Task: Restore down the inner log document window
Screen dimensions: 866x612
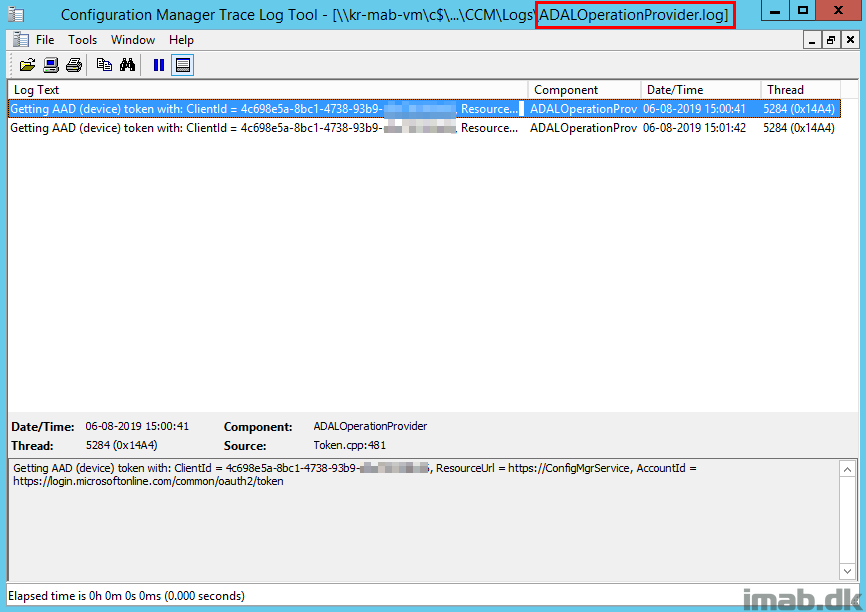Action: coord(831,40)
